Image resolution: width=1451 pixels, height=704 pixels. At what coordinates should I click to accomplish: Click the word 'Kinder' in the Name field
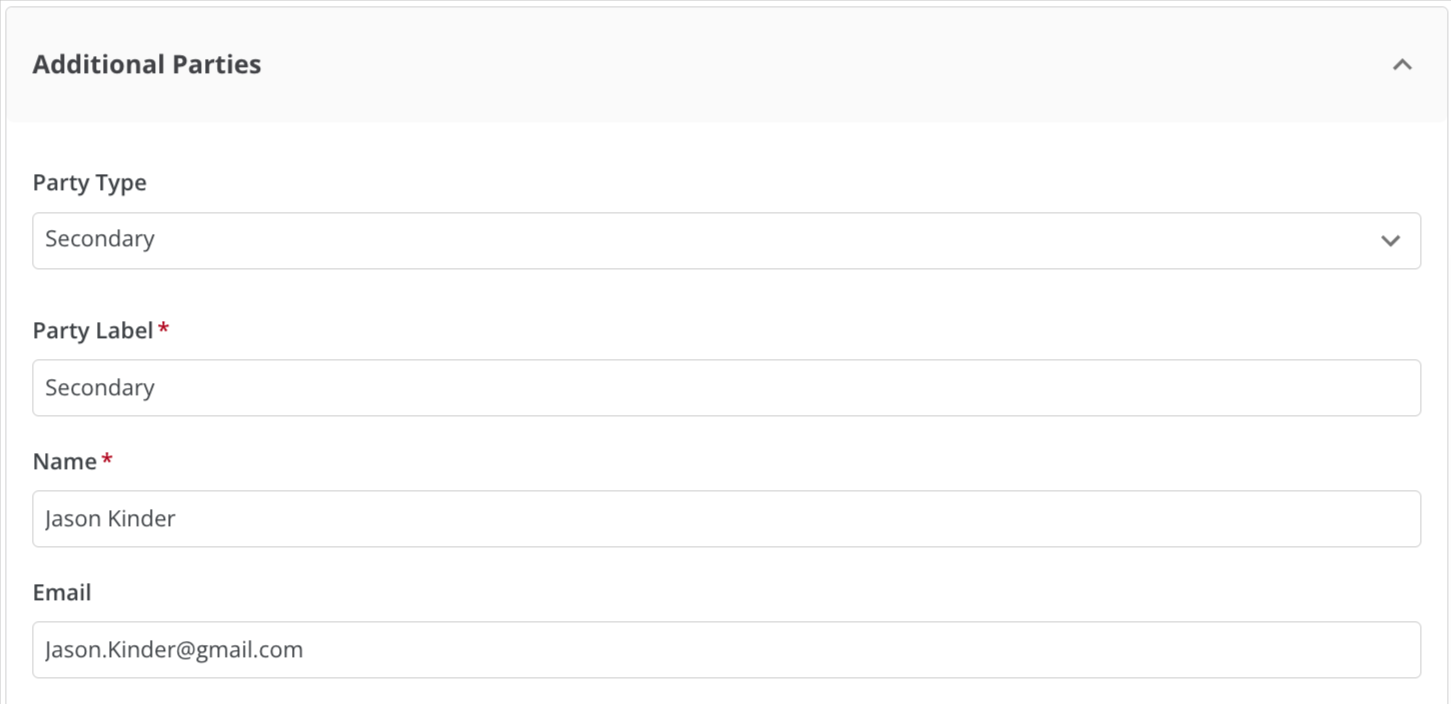click(x=145, y=518)
